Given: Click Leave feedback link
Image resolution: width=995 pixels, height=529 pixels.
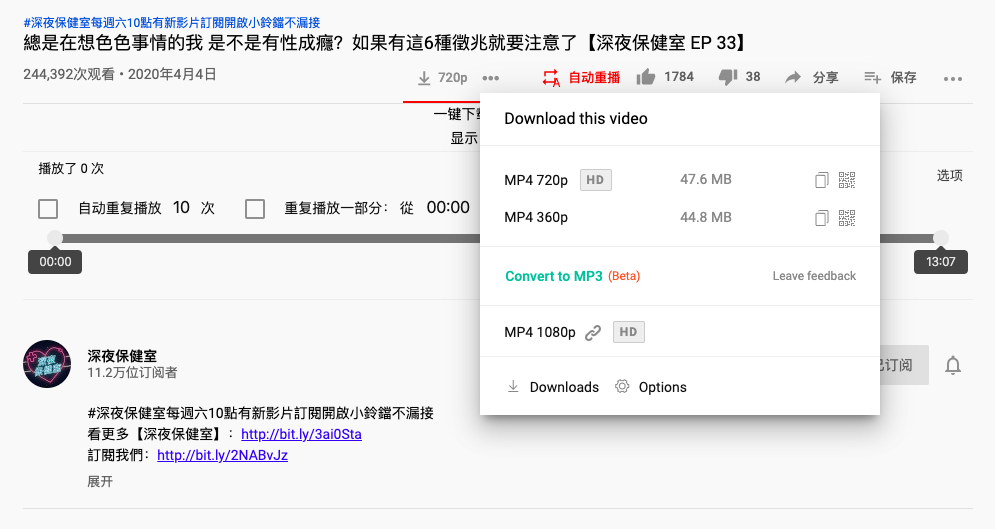Looking at the screenshot, I should (814, 276).
